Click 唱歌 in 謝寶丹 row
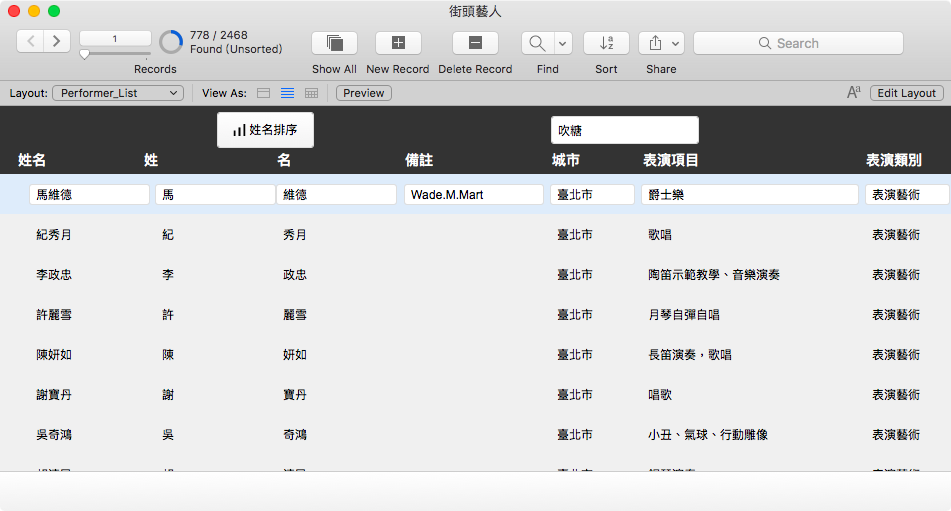Viewport: 951px width, 511px height. [660, 395]
